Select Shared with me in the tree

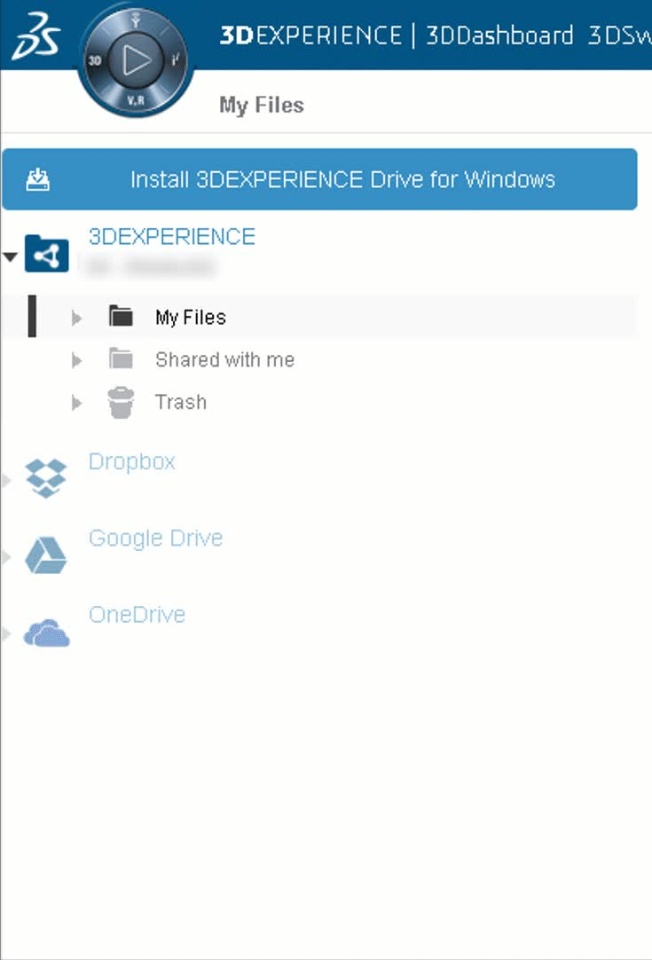pos(225,359)
